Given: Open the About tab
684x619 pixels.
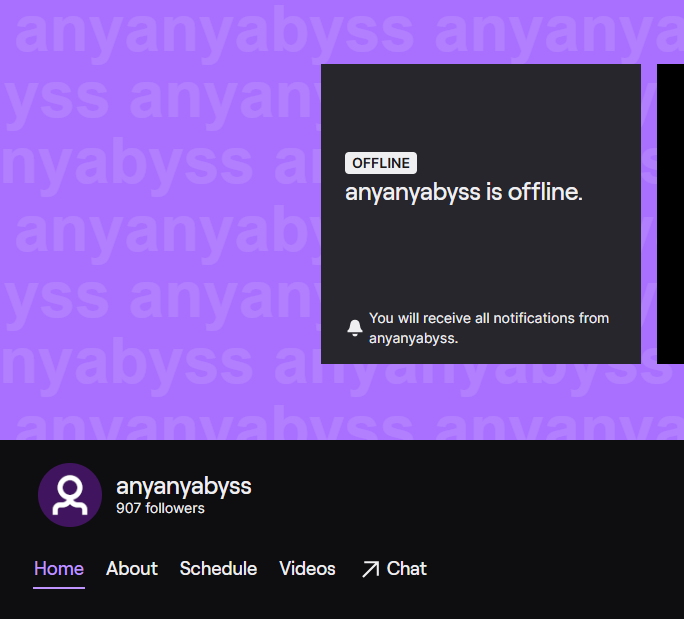Looking at the screenshot, I should (132, 568).
